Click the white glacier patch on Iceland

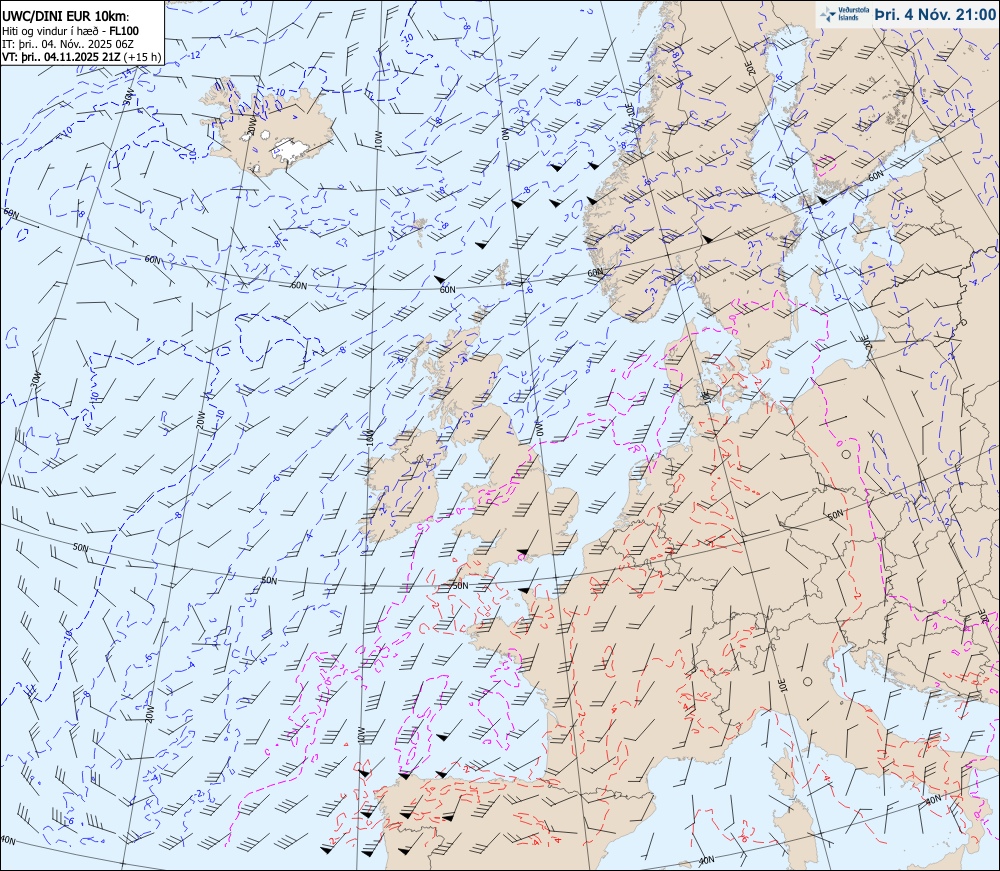[291, 150]
